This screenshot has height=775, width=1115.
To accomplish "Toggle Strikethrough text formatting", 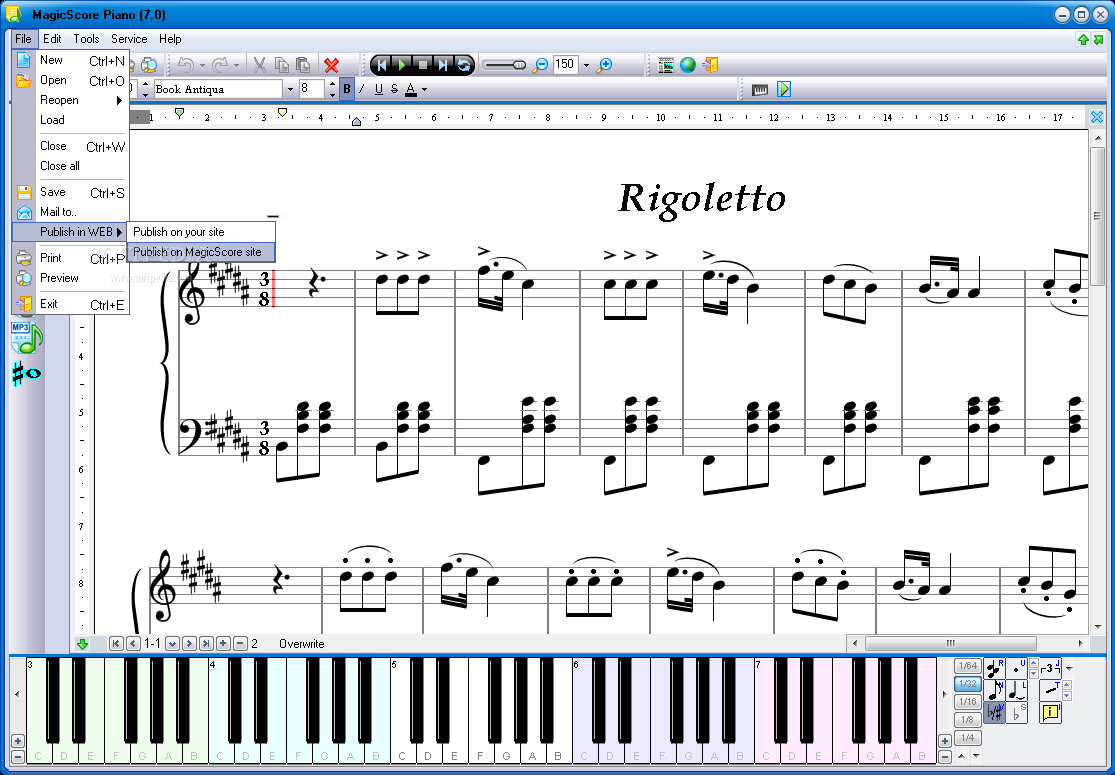I will (395, 90).
